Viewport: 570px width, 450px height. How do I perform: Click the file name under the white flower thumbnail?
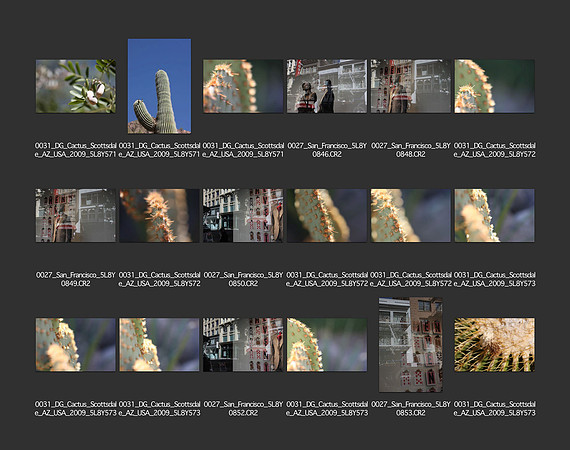click(76, 150)
